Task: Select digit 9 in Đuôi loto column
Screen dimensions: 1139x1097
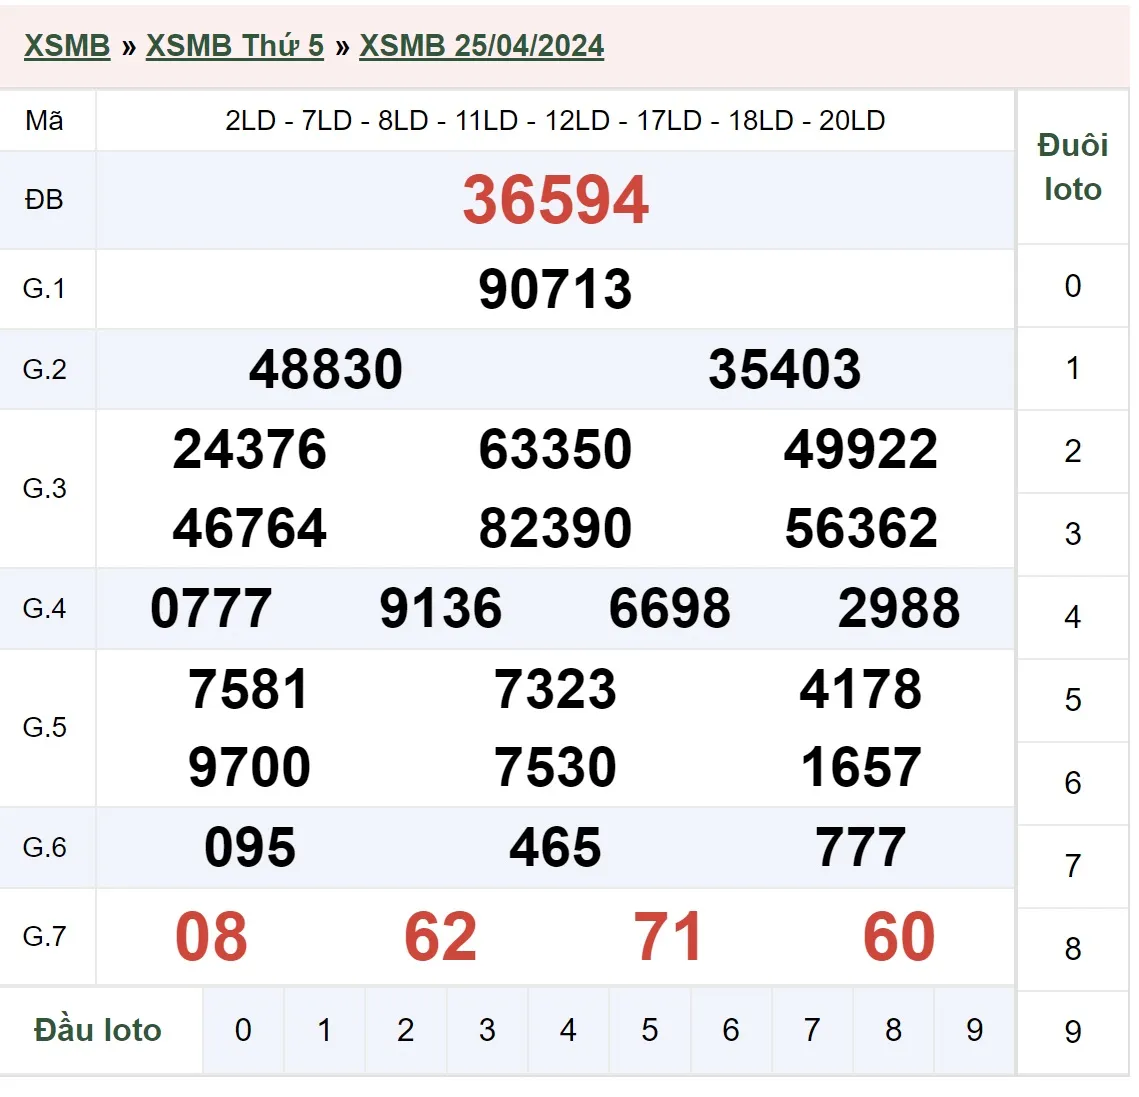Action: pos(1073,1032)
